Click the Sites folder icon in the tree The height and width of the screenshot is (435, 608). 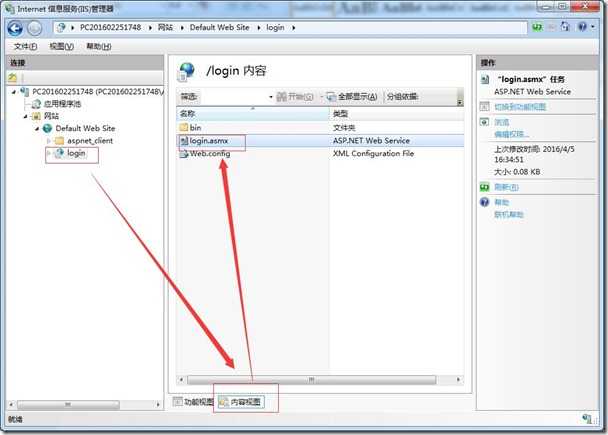tap(36, 116)
